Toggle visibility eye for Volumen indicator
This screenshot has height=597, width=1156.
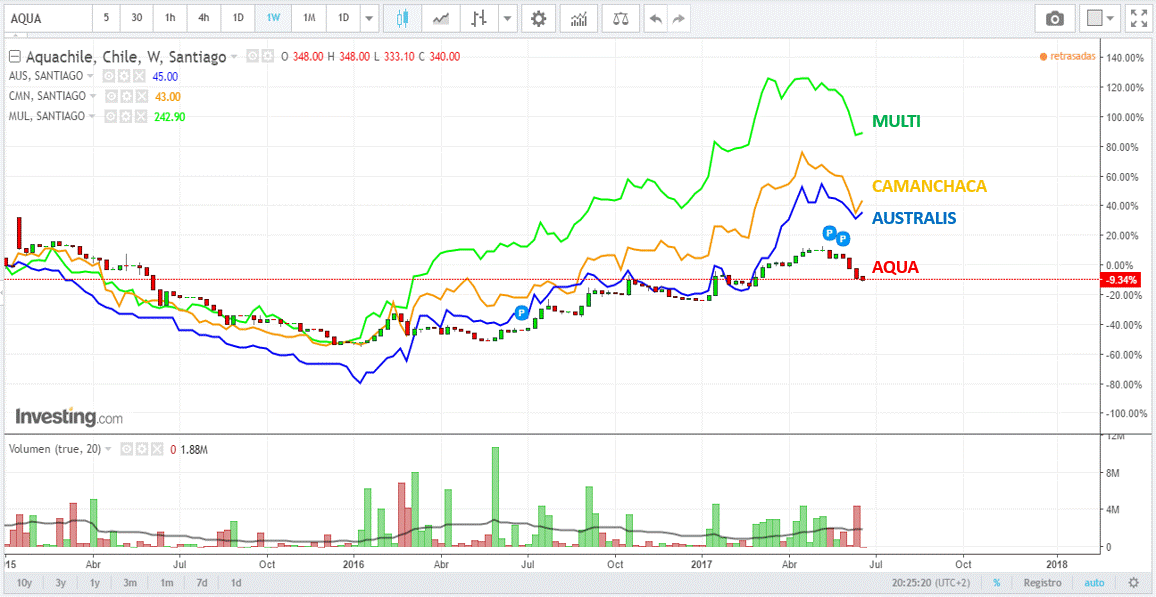[x=126, y=448]
